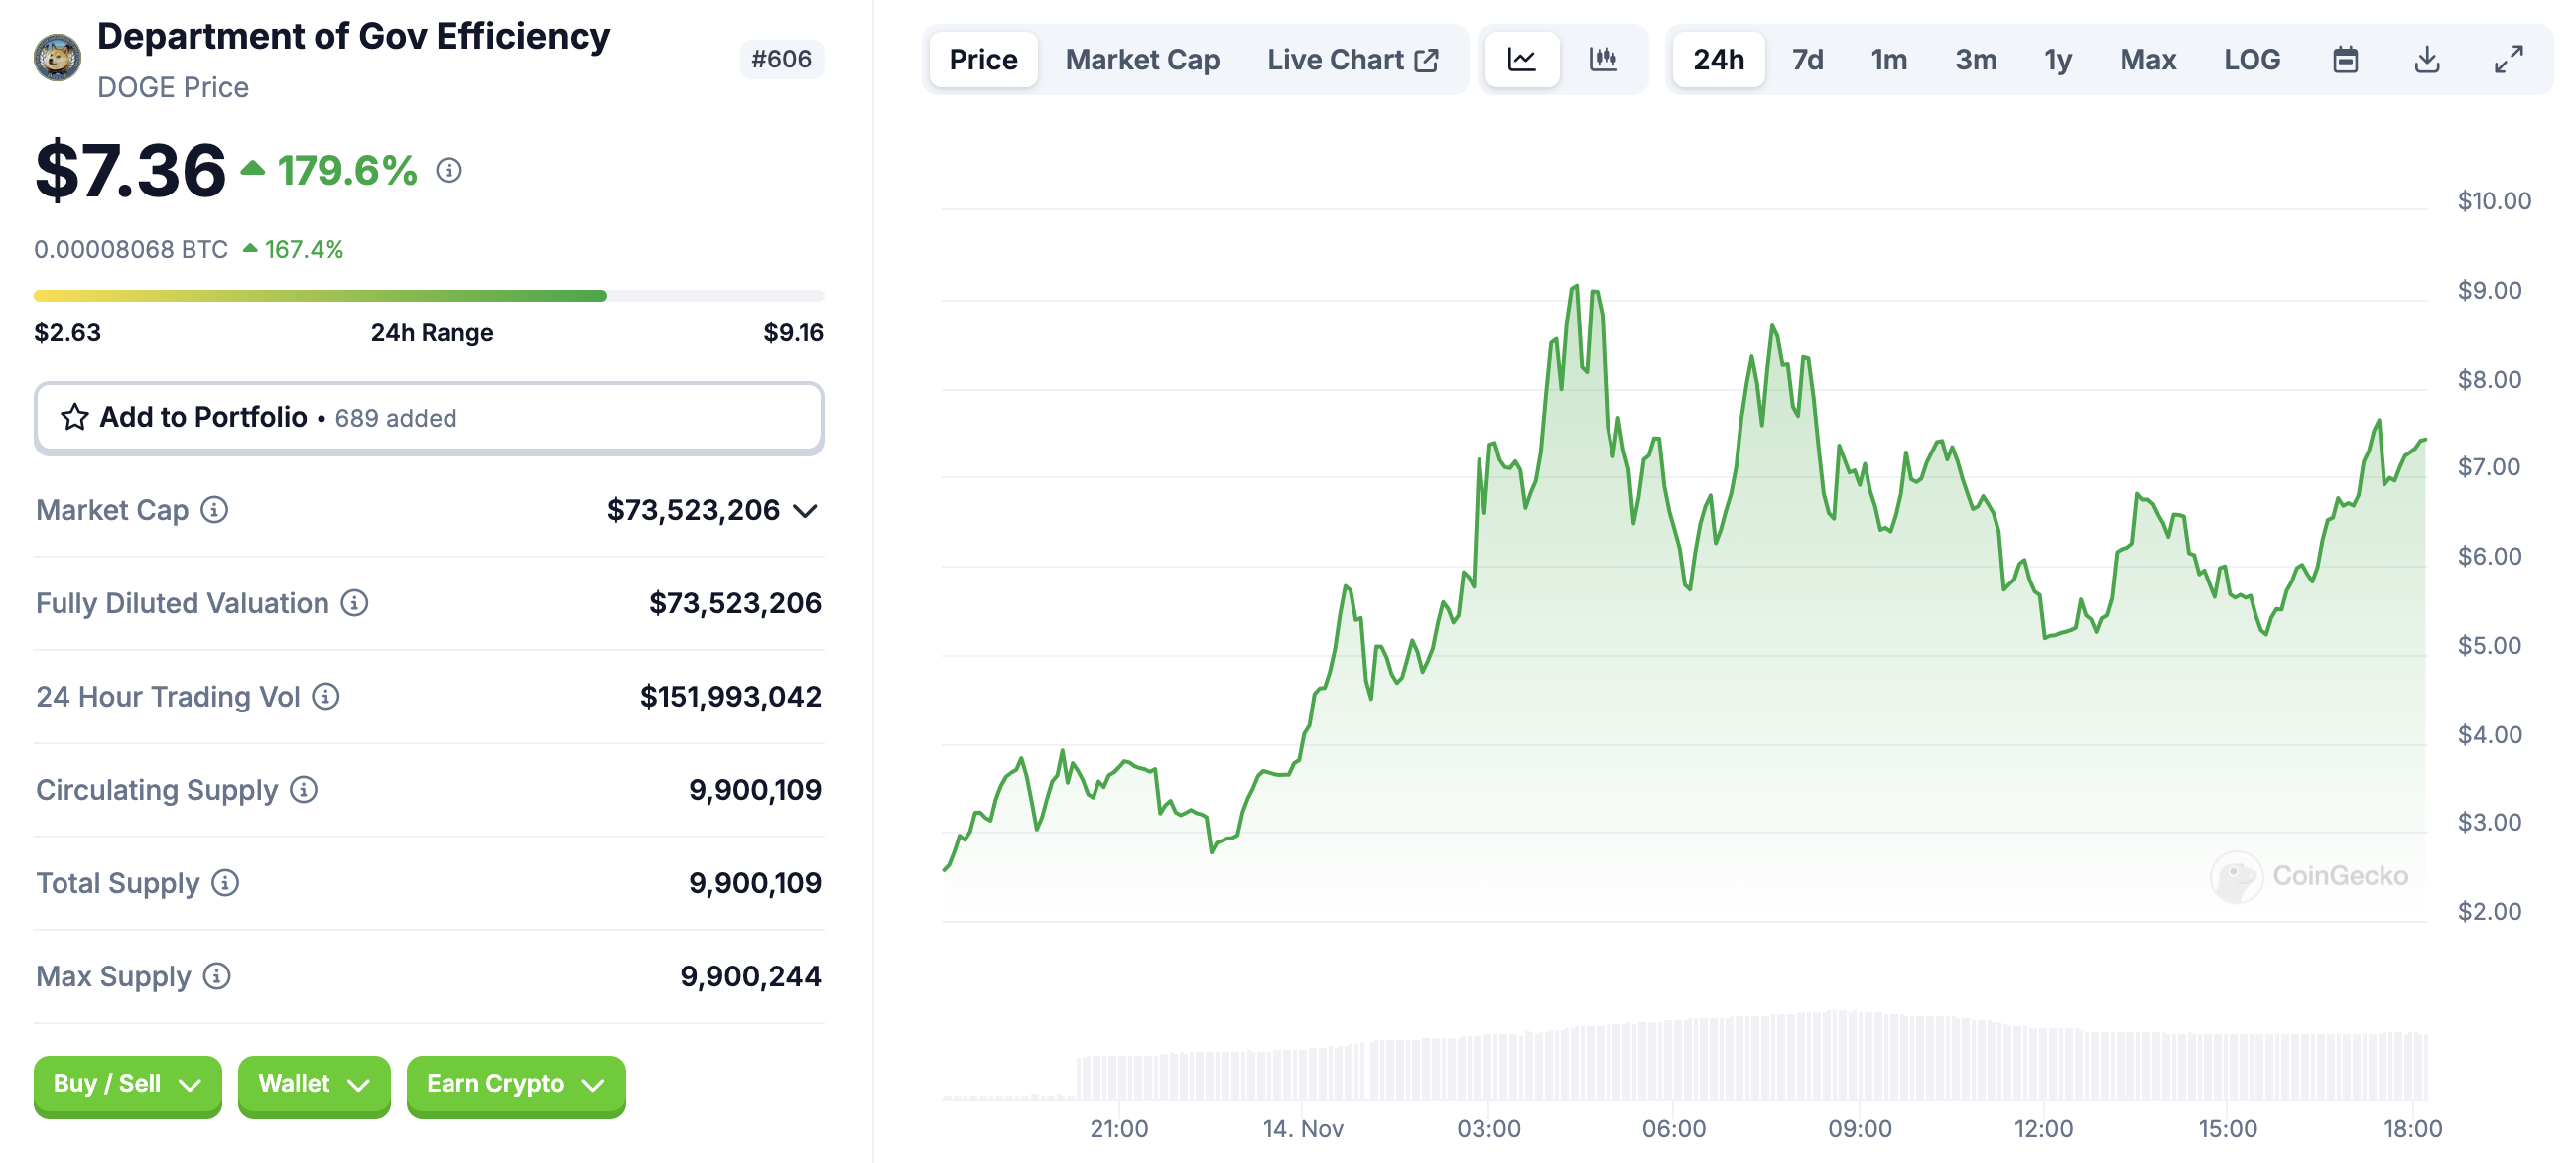Viewport: 2576px width, 1163px height.
Task: Open the Live Chart external link
Action: pos(1352,60)
